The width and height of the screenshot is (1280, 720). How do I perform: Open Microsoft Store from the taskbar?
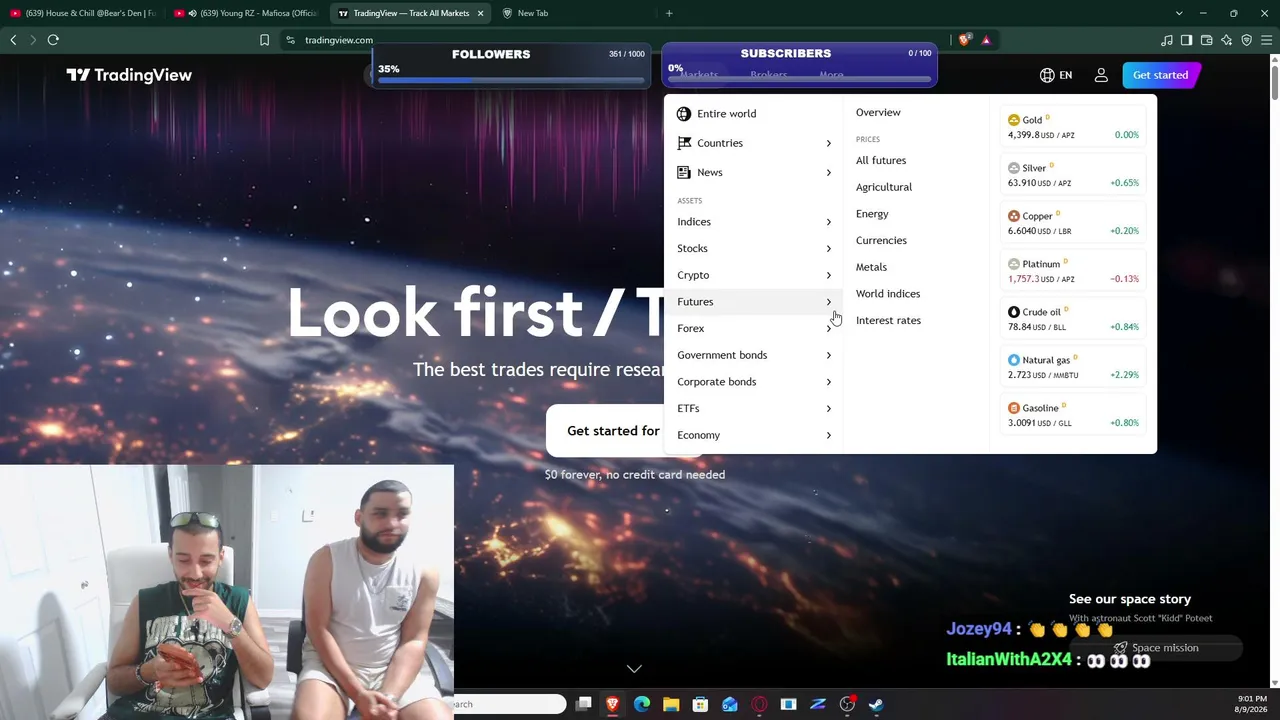pos(700,704)
